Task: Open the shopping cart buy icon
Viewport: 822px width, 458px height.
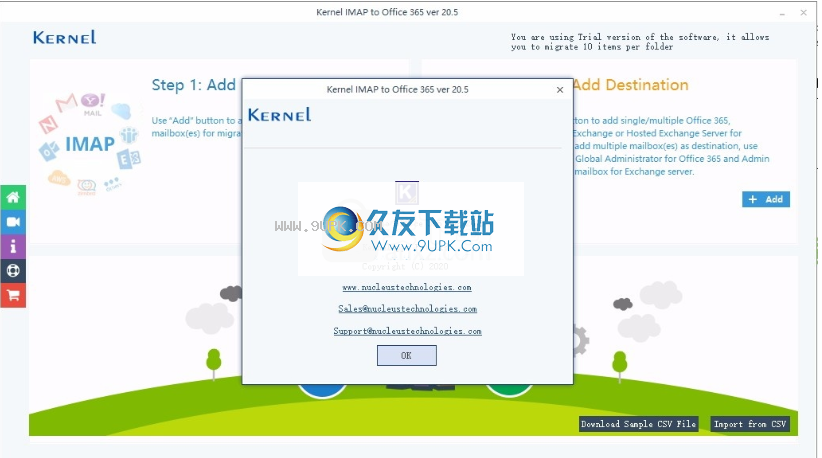Action: 13,295
